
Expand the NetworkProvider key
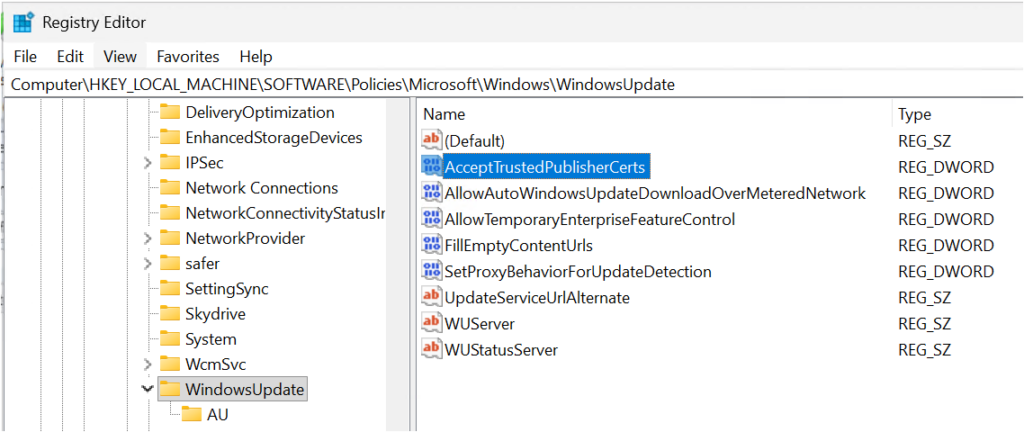tap(148, 238)
